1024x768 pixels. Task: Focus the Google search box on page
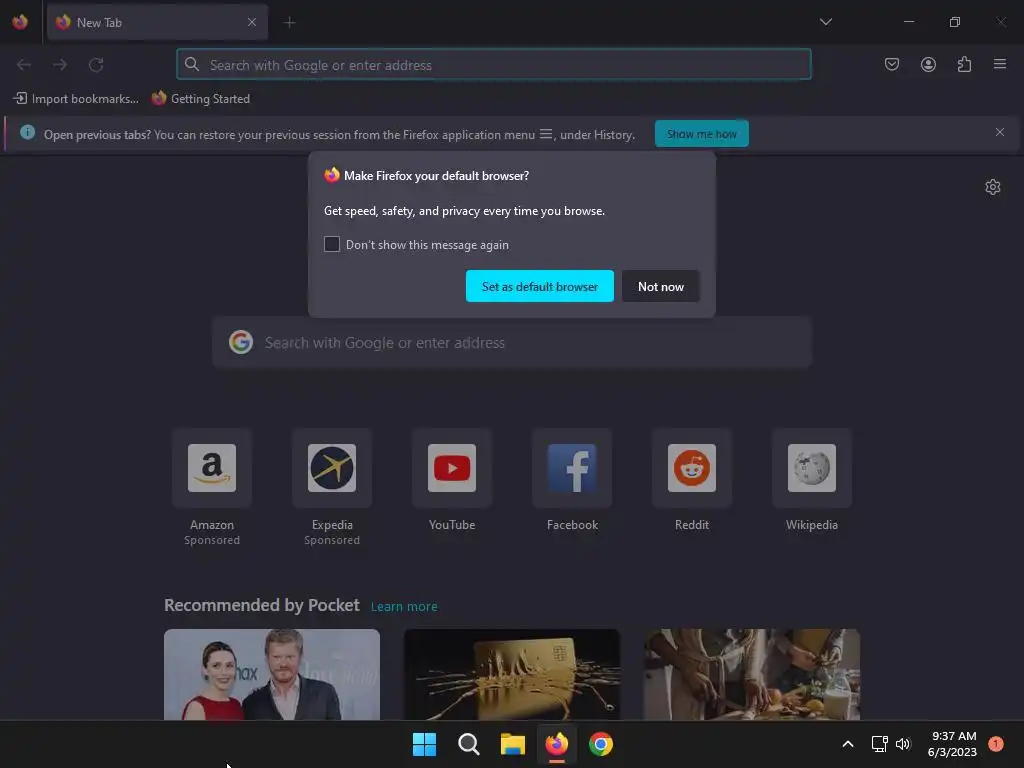[x=512, y=342]
